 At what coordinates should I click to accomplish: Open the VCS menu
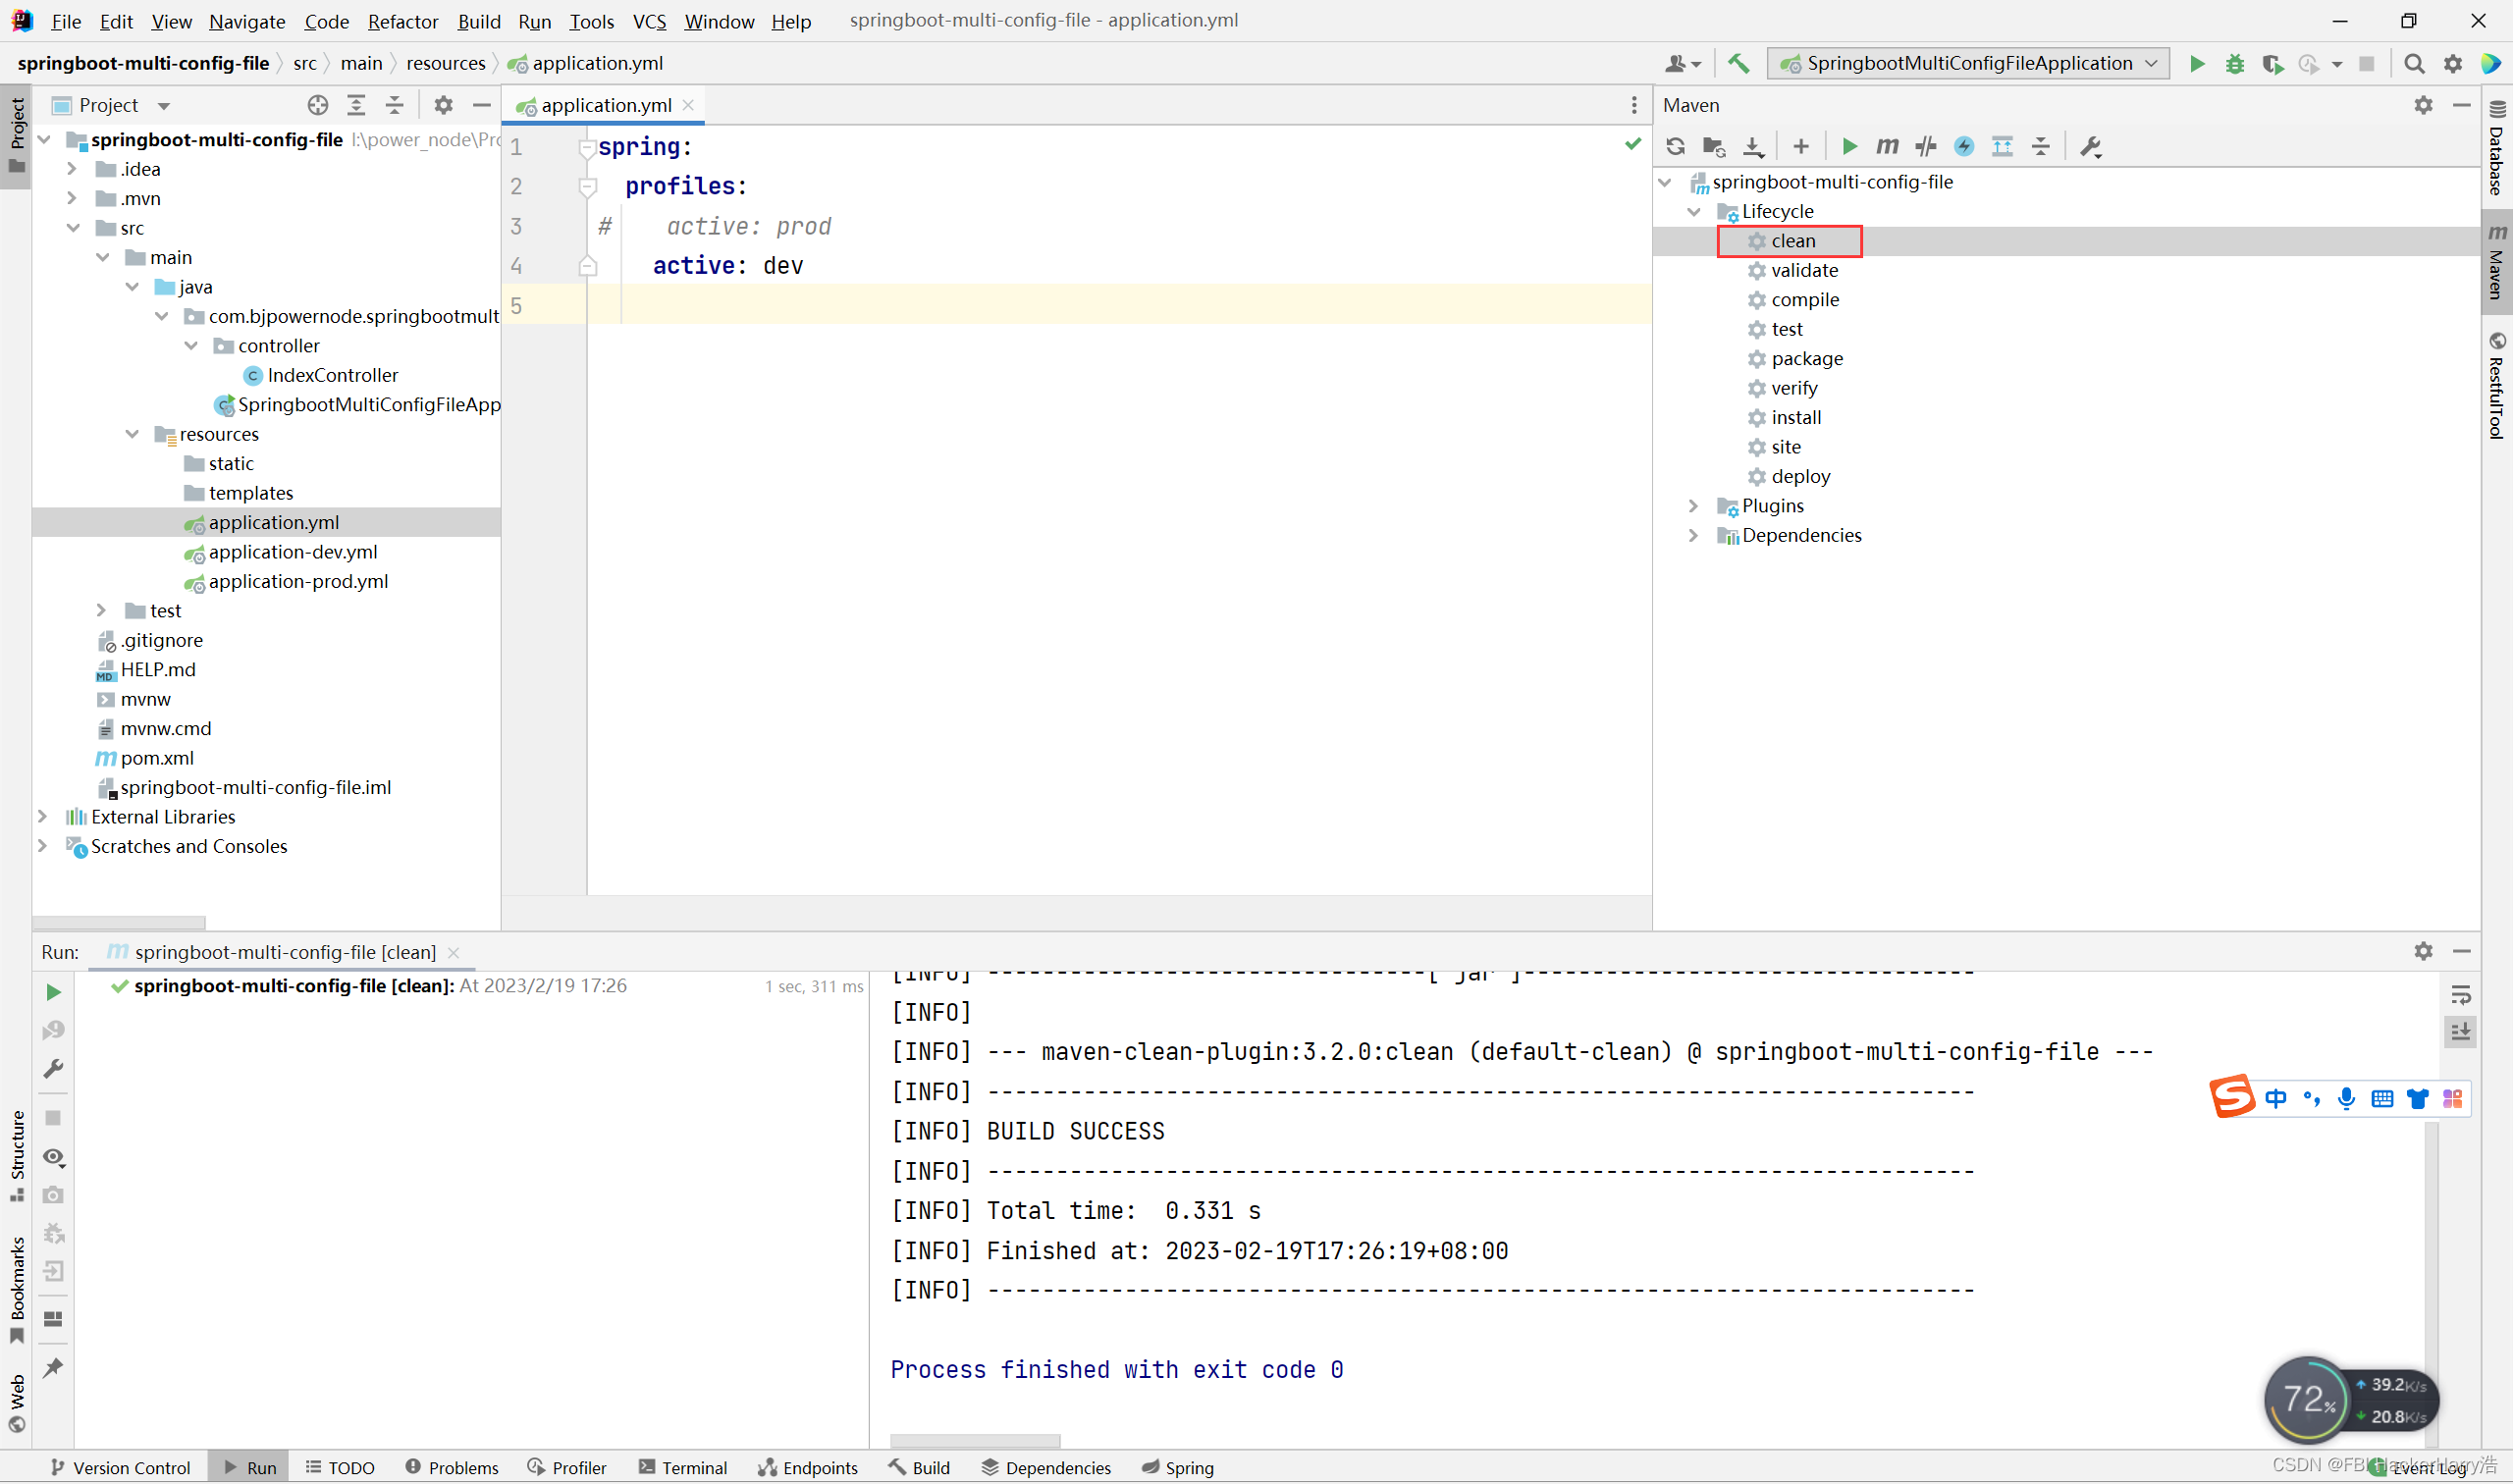pos(649,21)
